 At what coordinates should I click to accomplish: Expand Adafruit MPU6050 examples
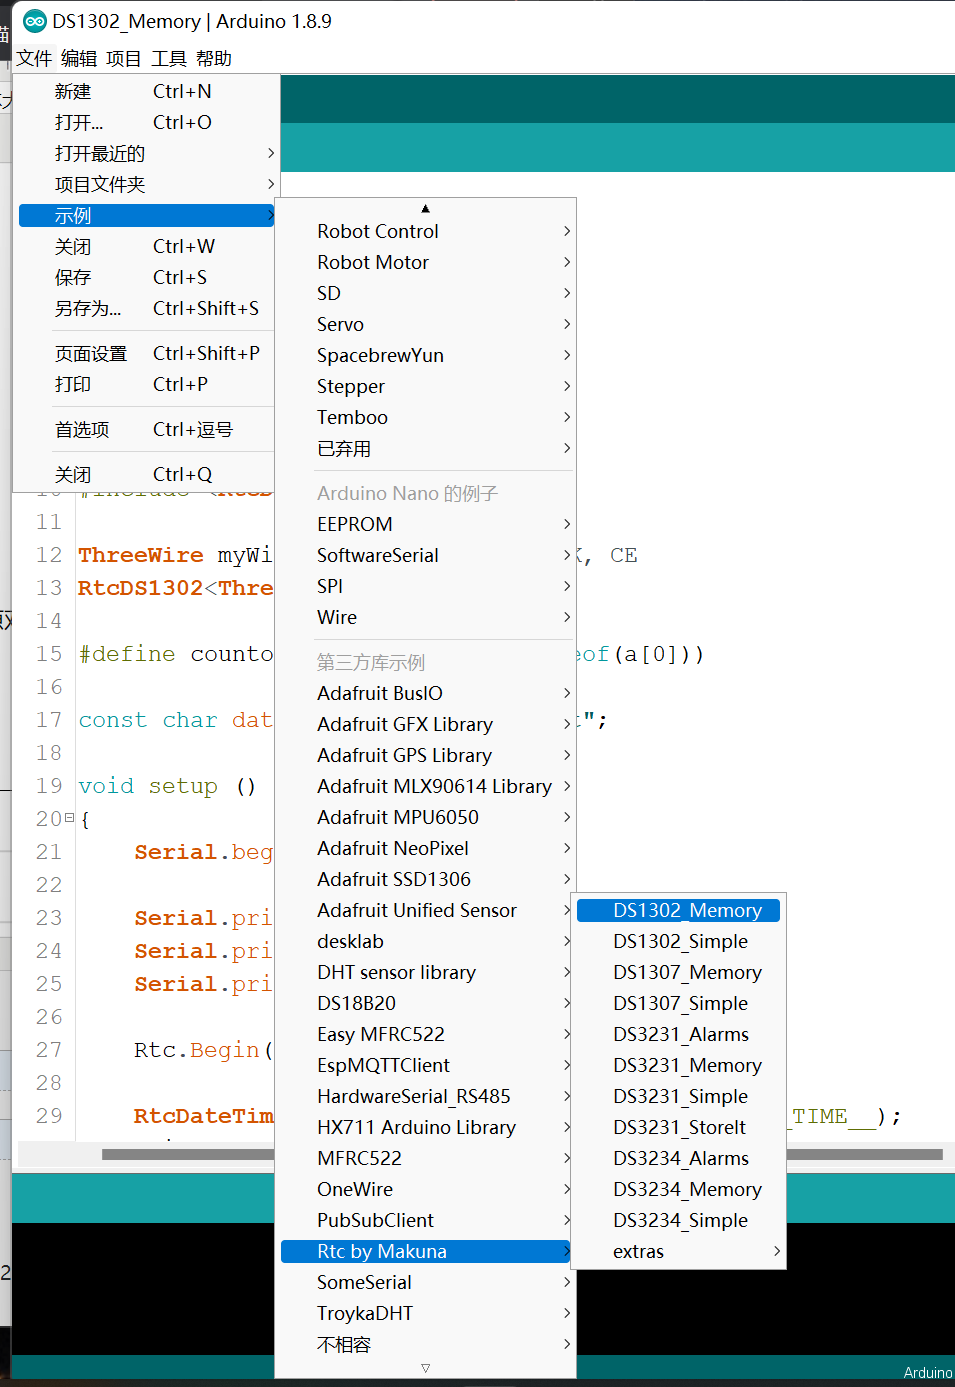pos(425,817)
